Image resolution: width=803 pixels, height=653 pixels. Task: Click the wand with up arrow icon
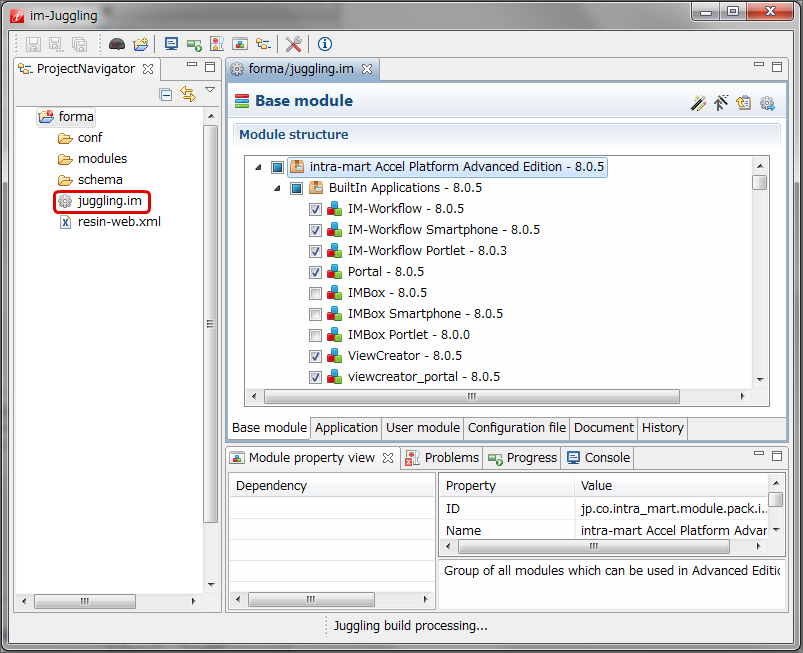721,103
